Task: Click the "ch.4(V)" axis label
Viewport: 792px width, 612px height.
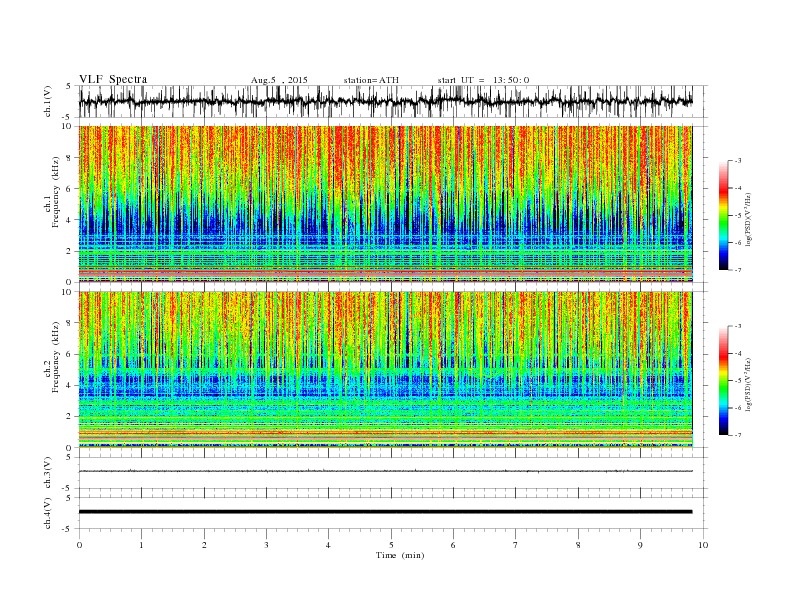Action: (48, 513)
